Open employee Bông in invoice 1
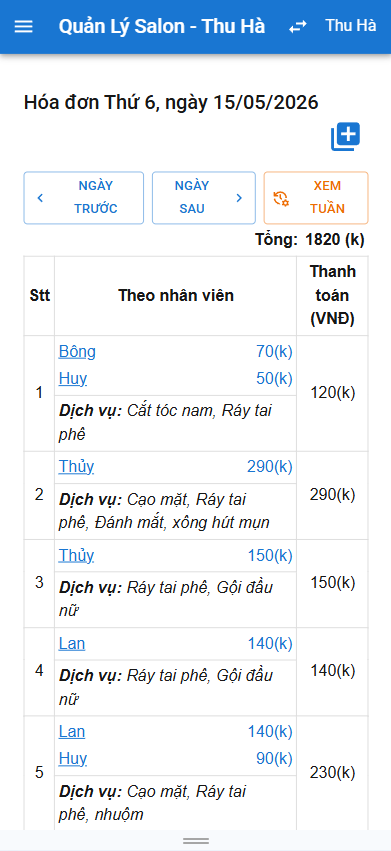 pyautogui.click(x=77, y=352)
